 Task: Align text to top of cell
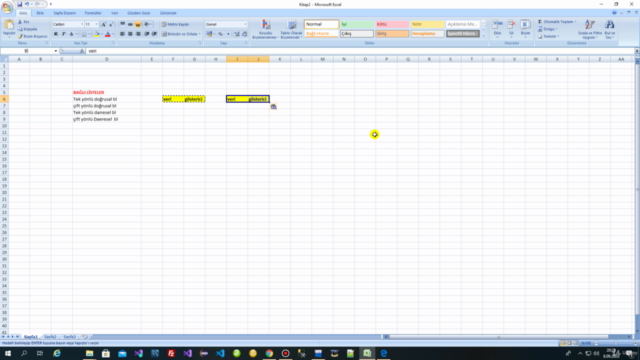click(122, 24)
